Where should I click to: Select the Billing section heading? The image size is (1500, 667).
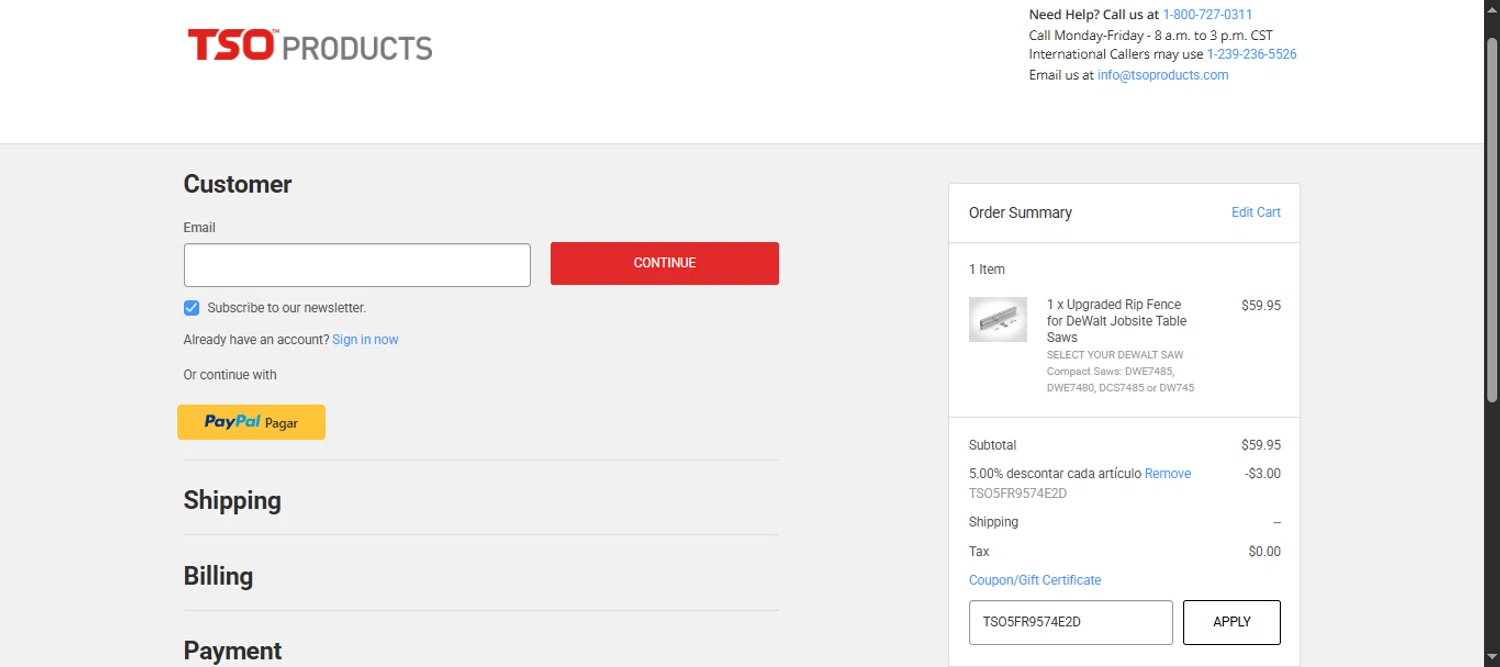(218, 576)
